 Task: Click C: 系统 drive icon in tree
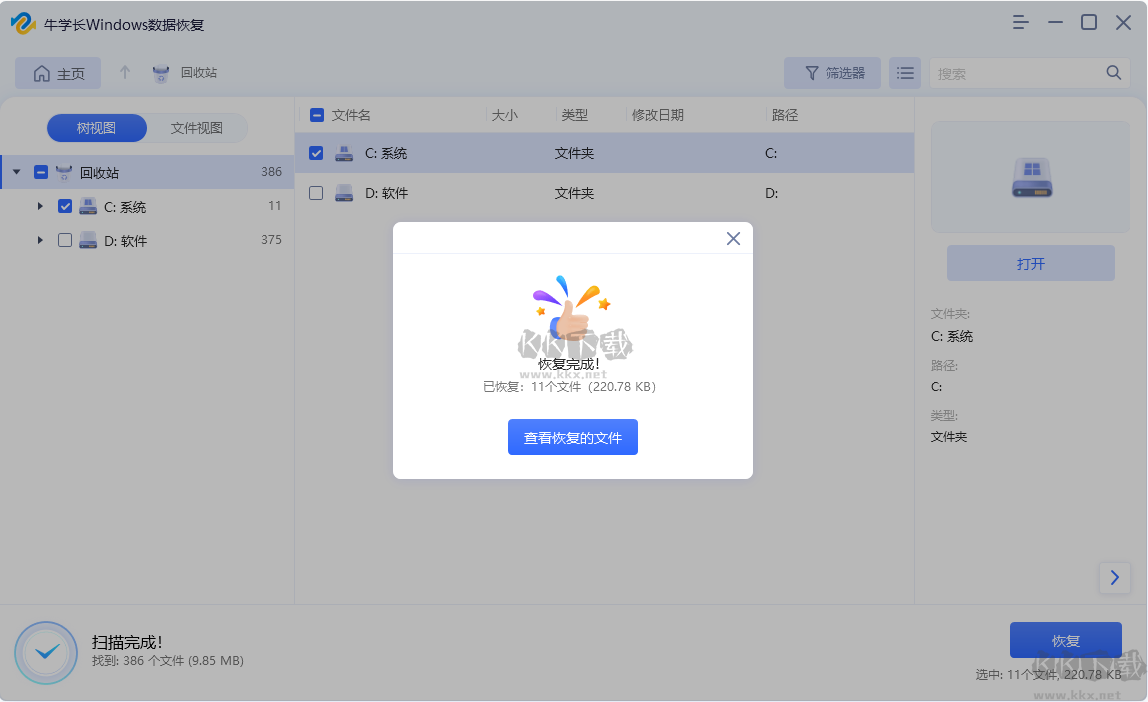(x=88, y=206)
